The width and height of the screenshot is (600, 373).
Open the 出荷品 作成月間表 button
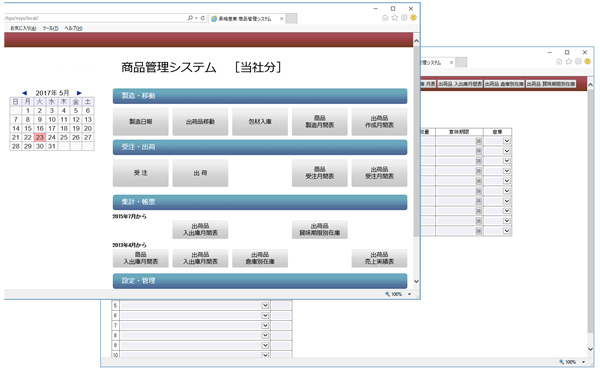(x=379, y=122)
